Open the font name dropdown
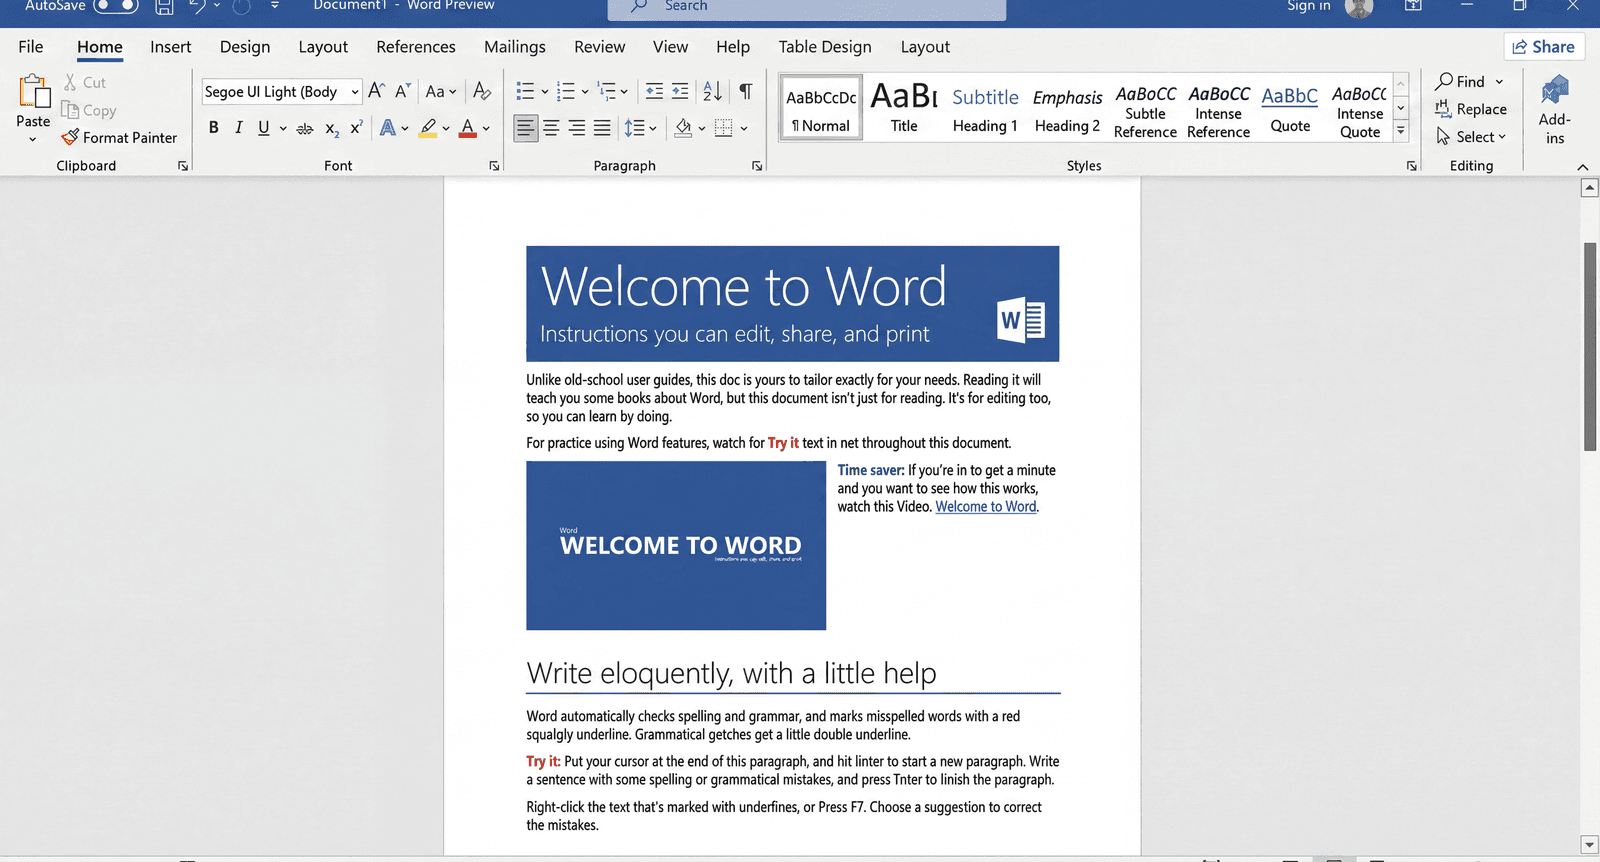Viewport: 1600px width, 862px height. 355,92
